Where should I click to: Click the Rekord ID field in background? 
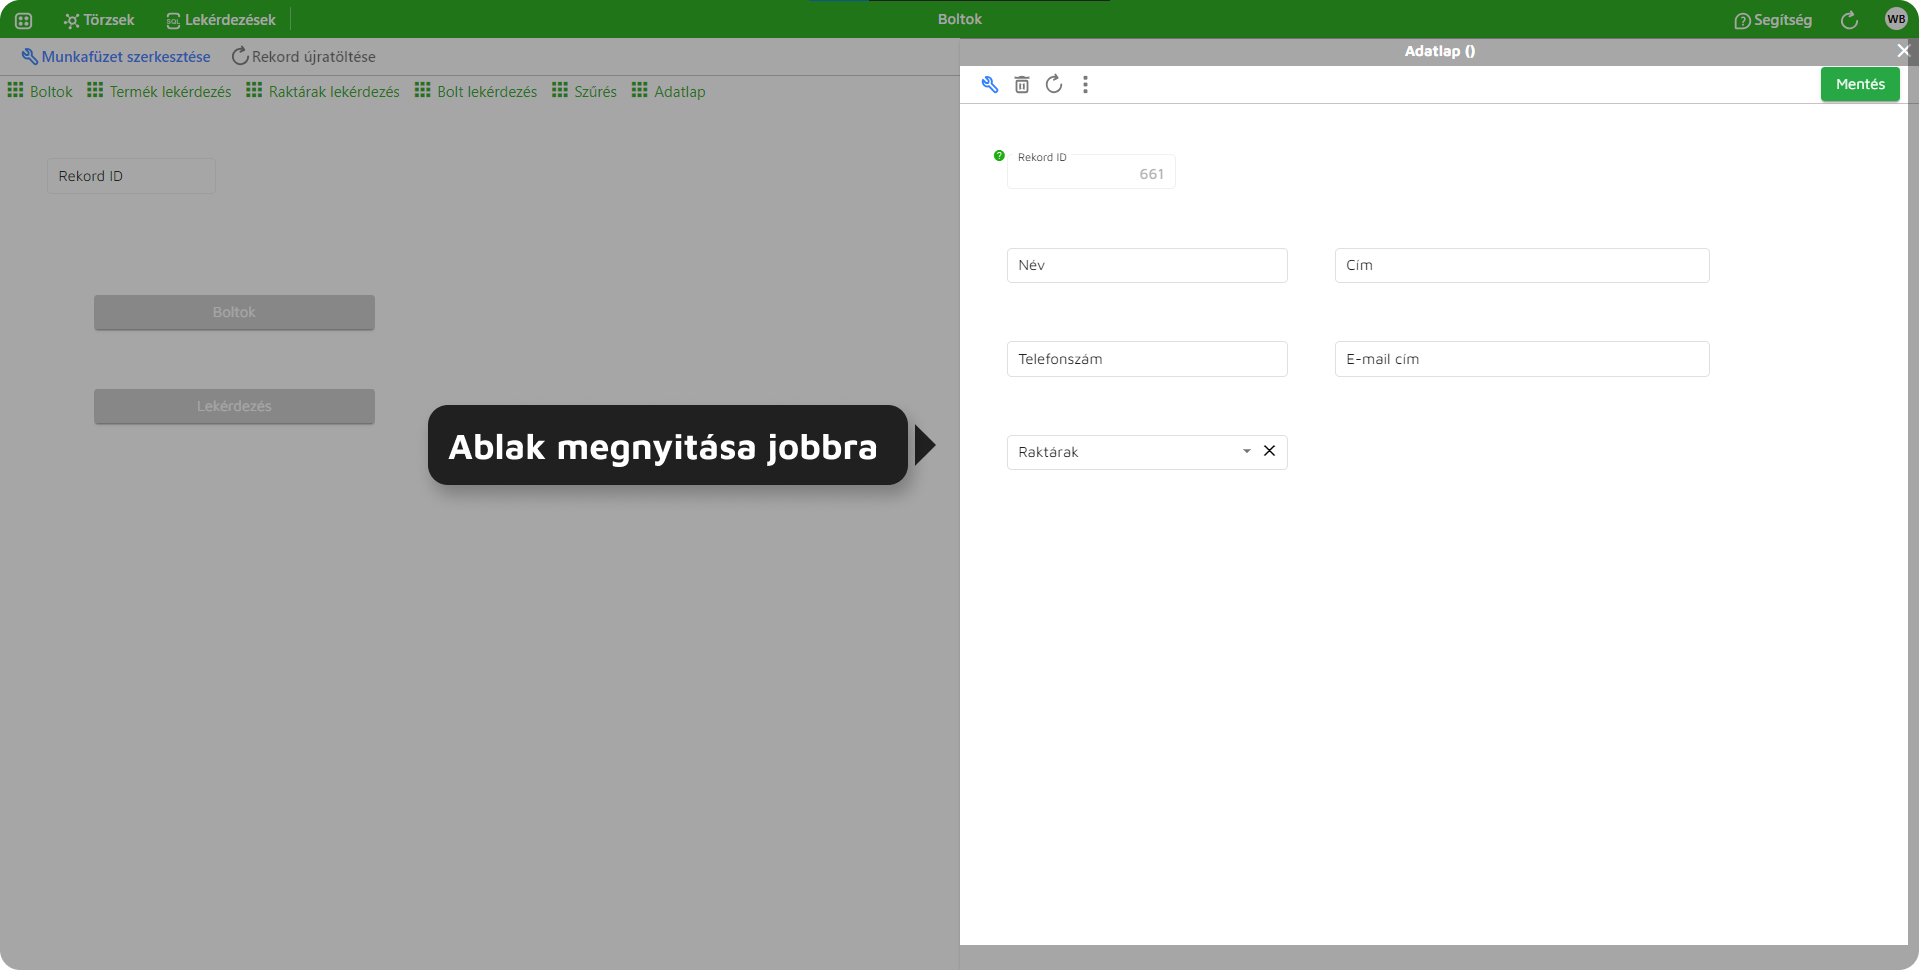[x=131, y=176]
